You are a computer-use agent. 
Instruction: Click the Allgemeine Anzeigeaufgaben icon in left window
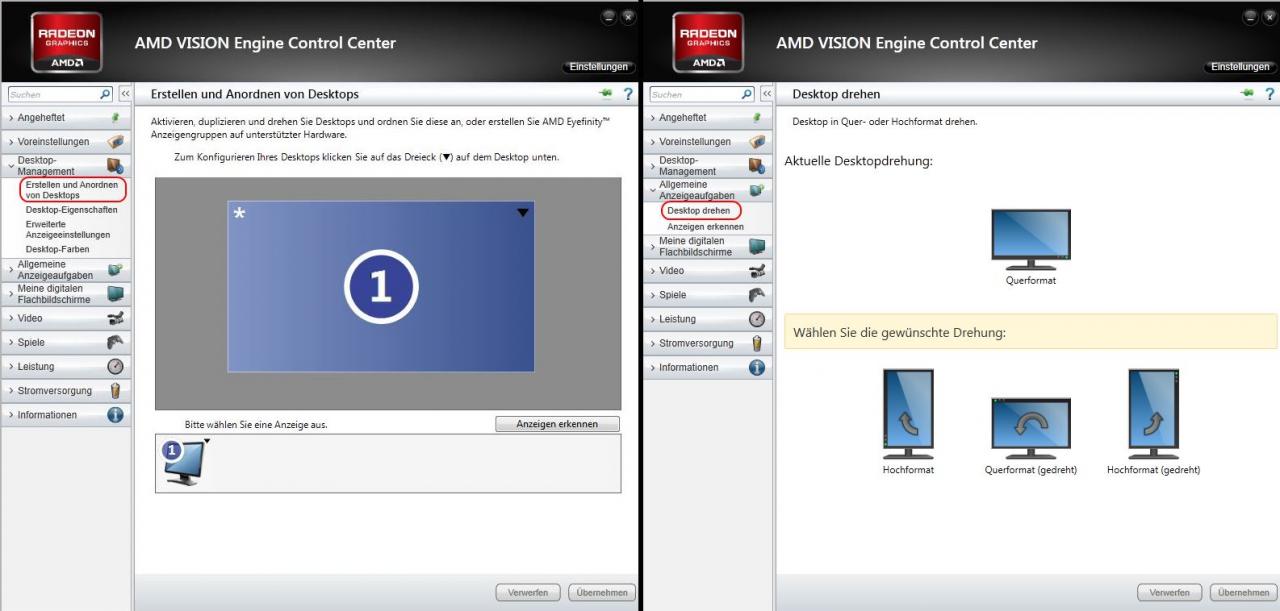[116, 270]
